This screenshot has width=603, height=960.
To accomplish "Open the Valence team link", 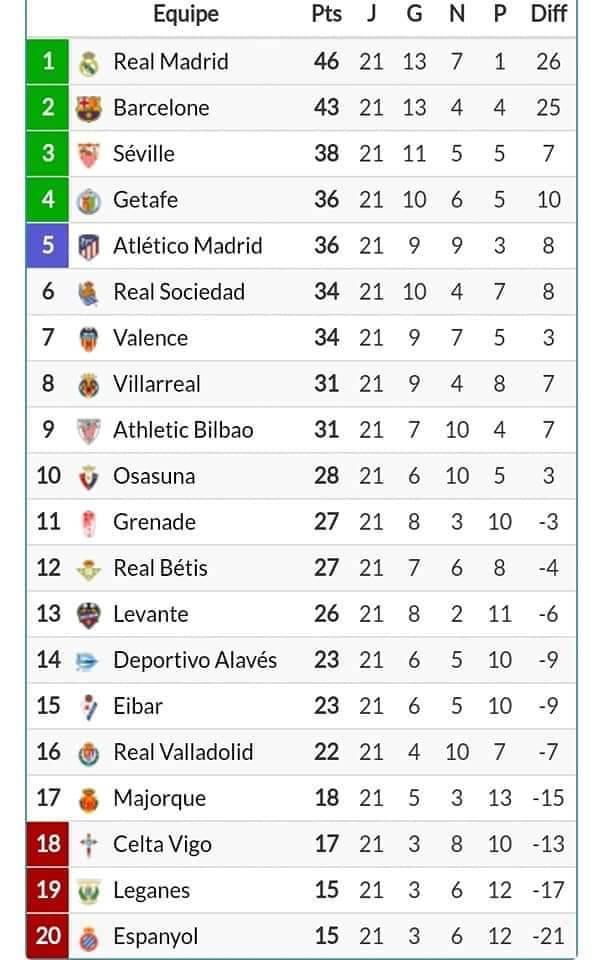I will click(151, 338).
